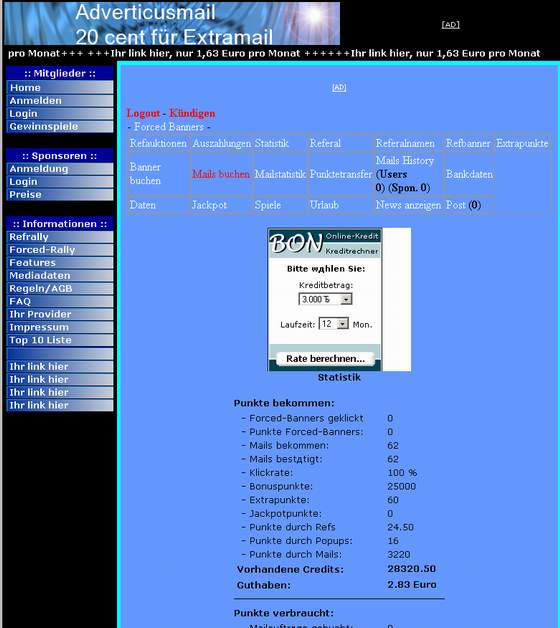Open the Kreditbetrag dropdown arrow
The height and width of the screenshot is (628, 560).
click(346, 299)
